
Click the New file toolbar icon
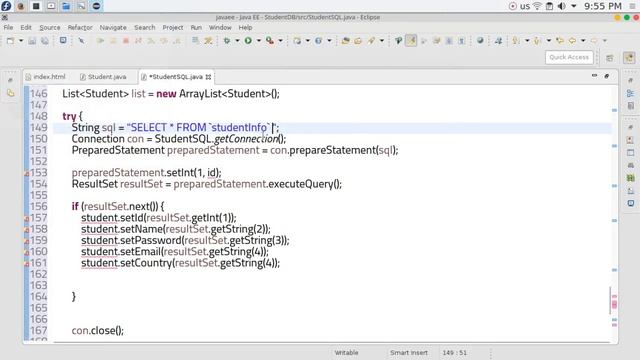point(11,40)
